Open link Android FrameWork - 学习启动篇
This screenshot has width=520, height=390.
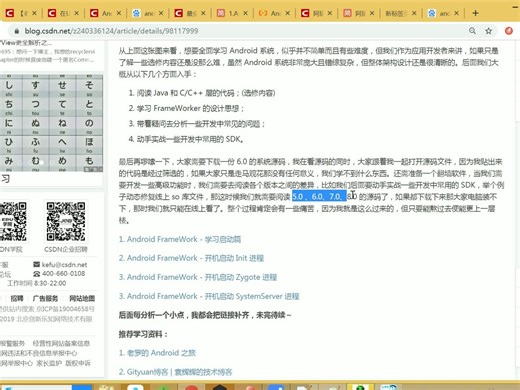click(x=180, y=239)
